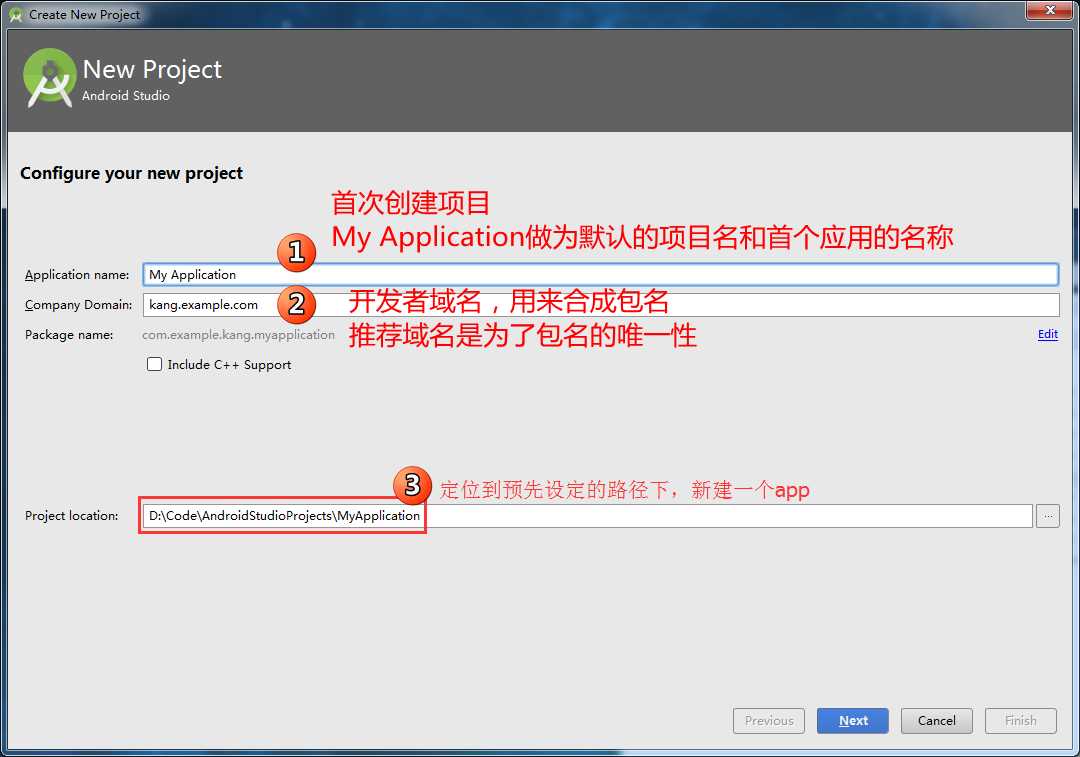Click the Project location path field
1080x757 pixels.
click(588, 516)
